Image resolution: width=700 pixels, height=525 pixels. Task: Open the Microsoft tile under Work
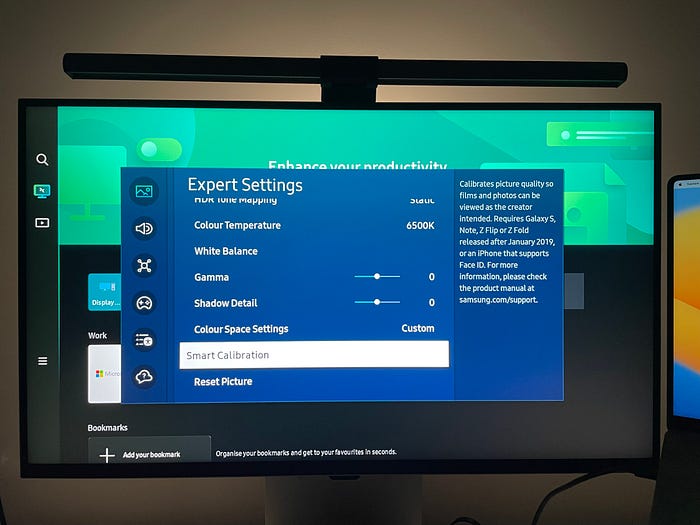[x=105, y=374]
